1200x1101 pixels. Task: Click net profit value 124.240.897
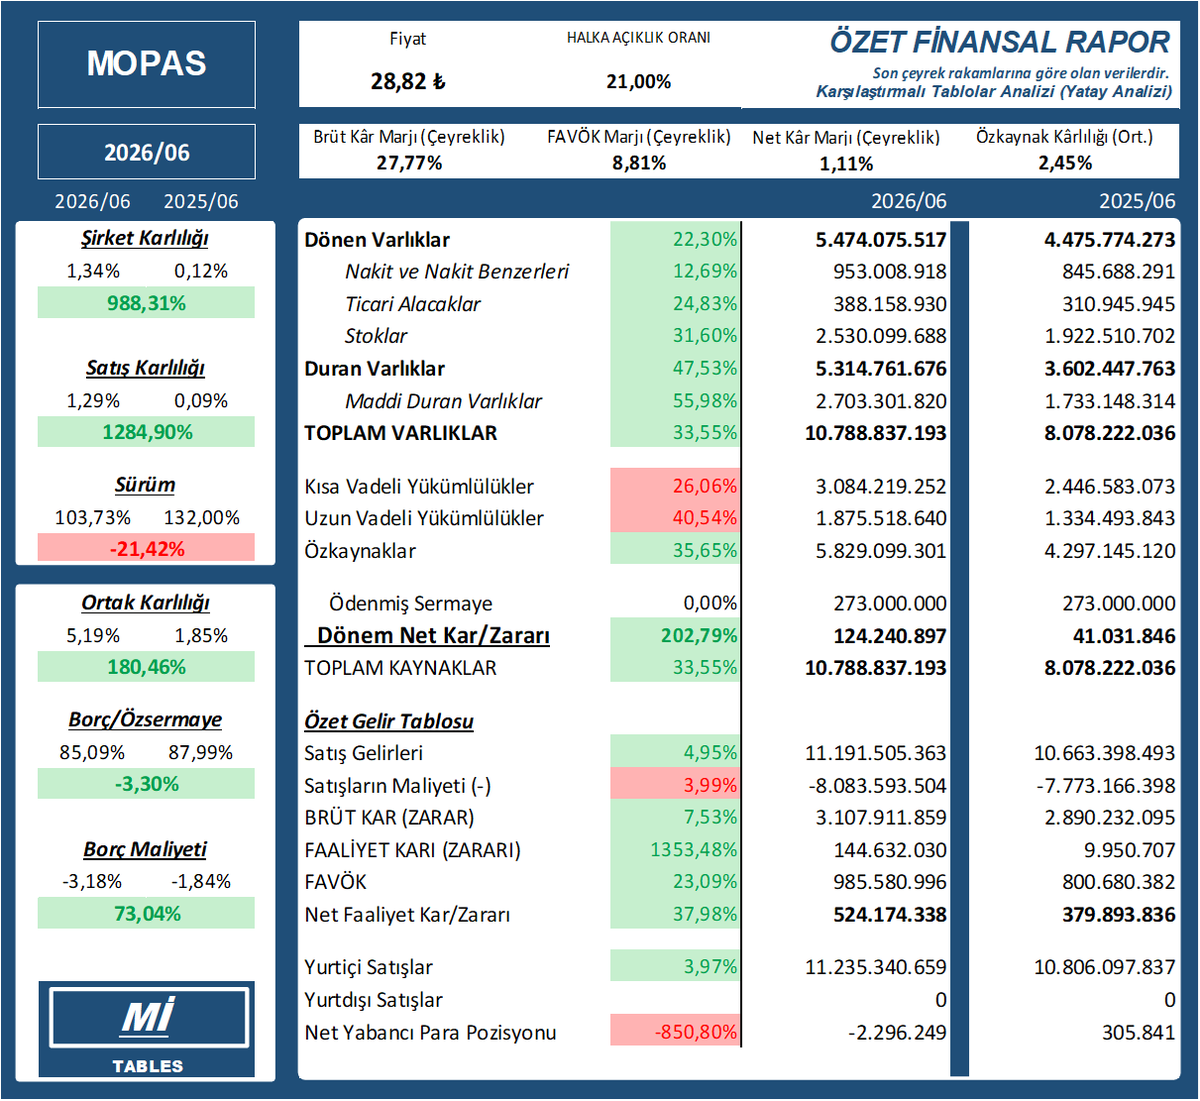click(x=890, y=636)
